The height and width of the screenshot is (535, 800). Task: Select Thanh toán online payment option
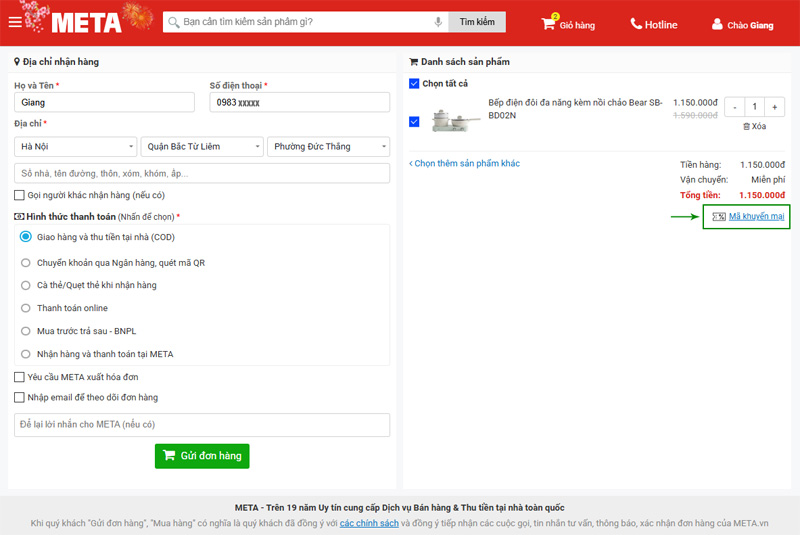26,308
